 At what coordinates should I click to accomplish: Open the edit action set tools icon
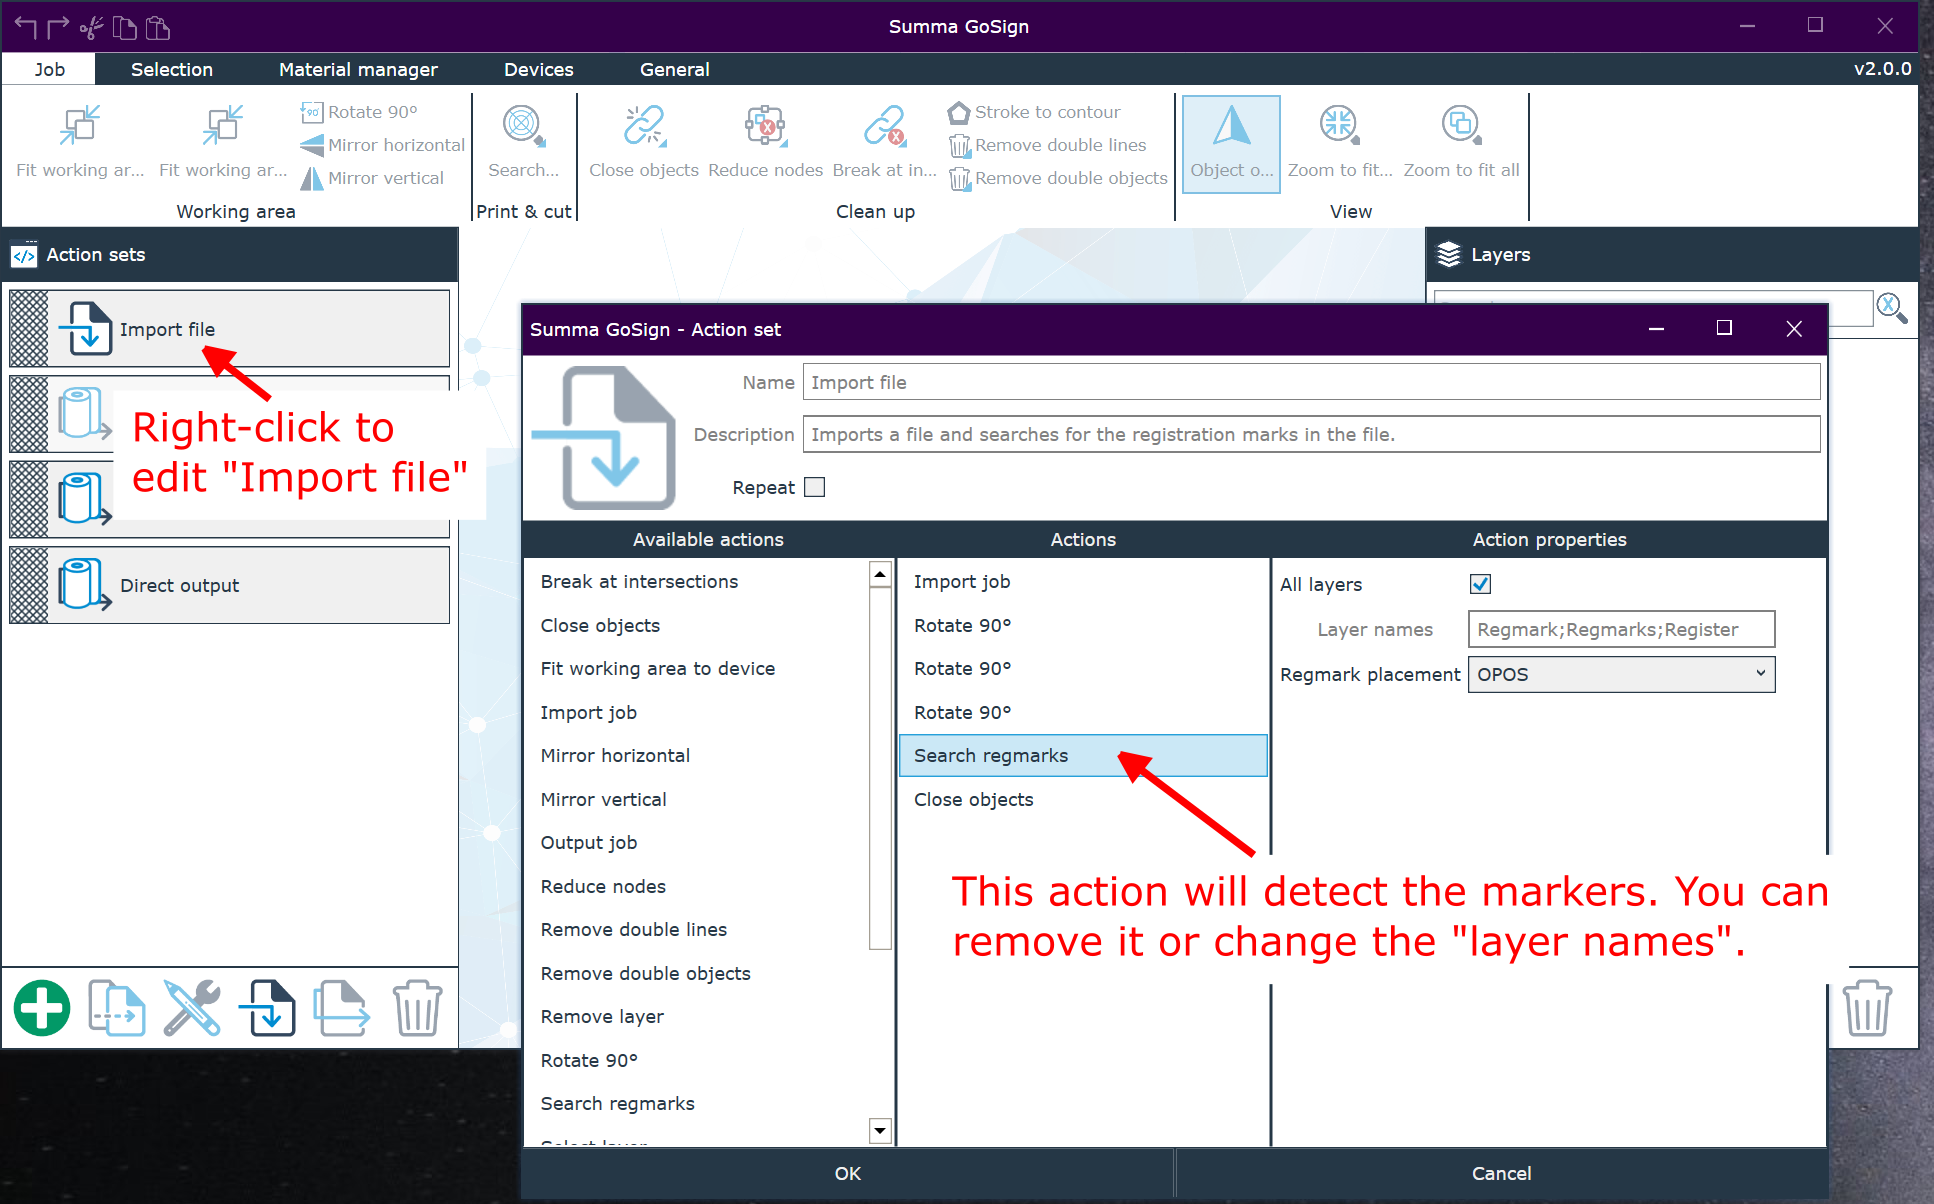point(192,1008)
